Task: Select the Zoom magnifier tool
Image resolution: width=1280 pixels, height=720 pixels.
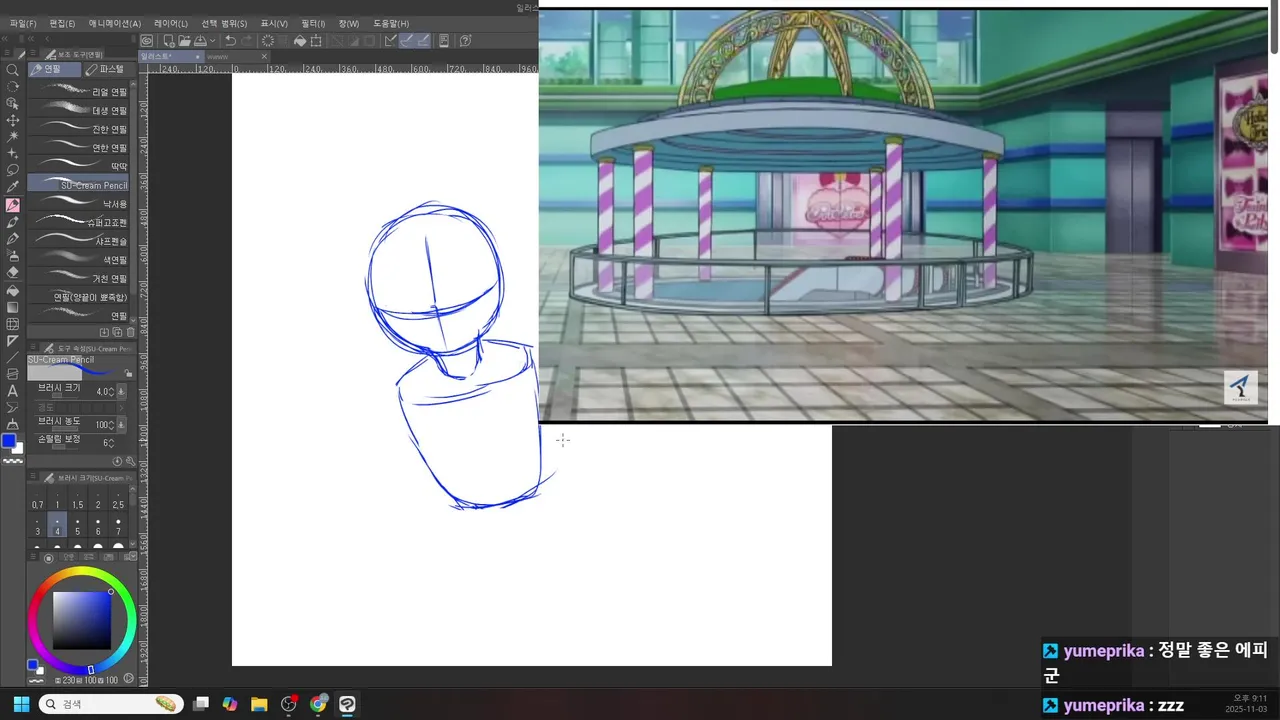Action: pos(13,70)
